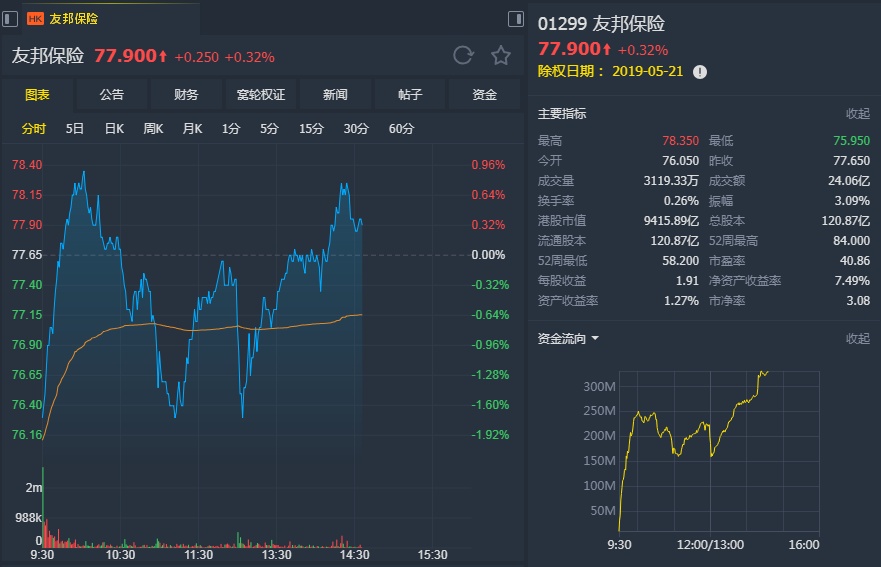Click the ex-dividend date info icon

point(700,72)
